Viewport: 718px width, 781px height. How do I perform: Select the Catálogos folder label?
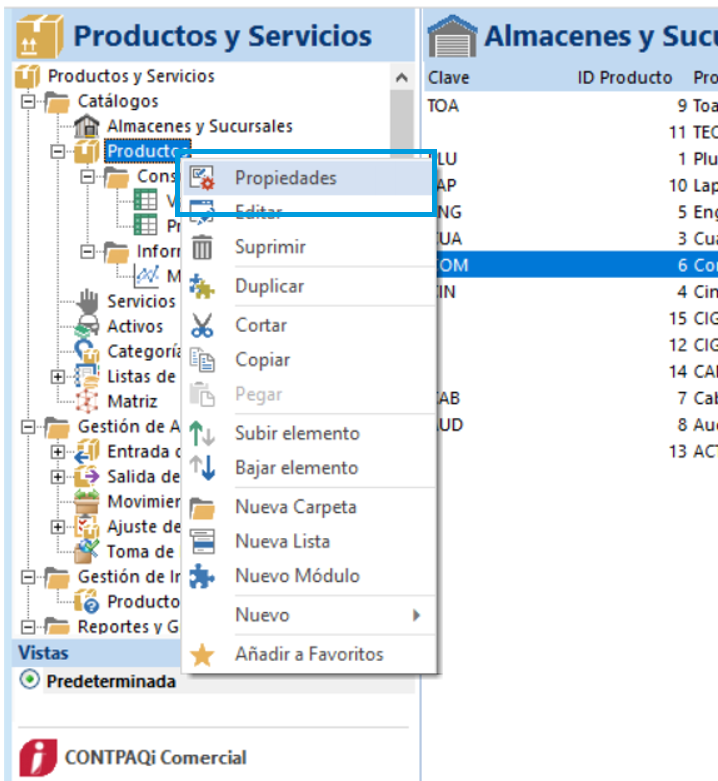click(118, 101)
